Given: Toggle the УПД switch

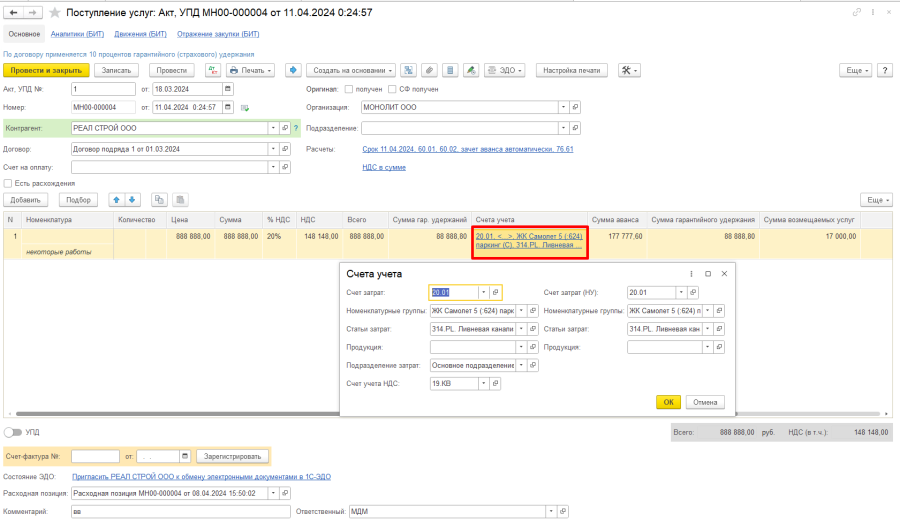Looking at the screenshot, I should 13,432.
